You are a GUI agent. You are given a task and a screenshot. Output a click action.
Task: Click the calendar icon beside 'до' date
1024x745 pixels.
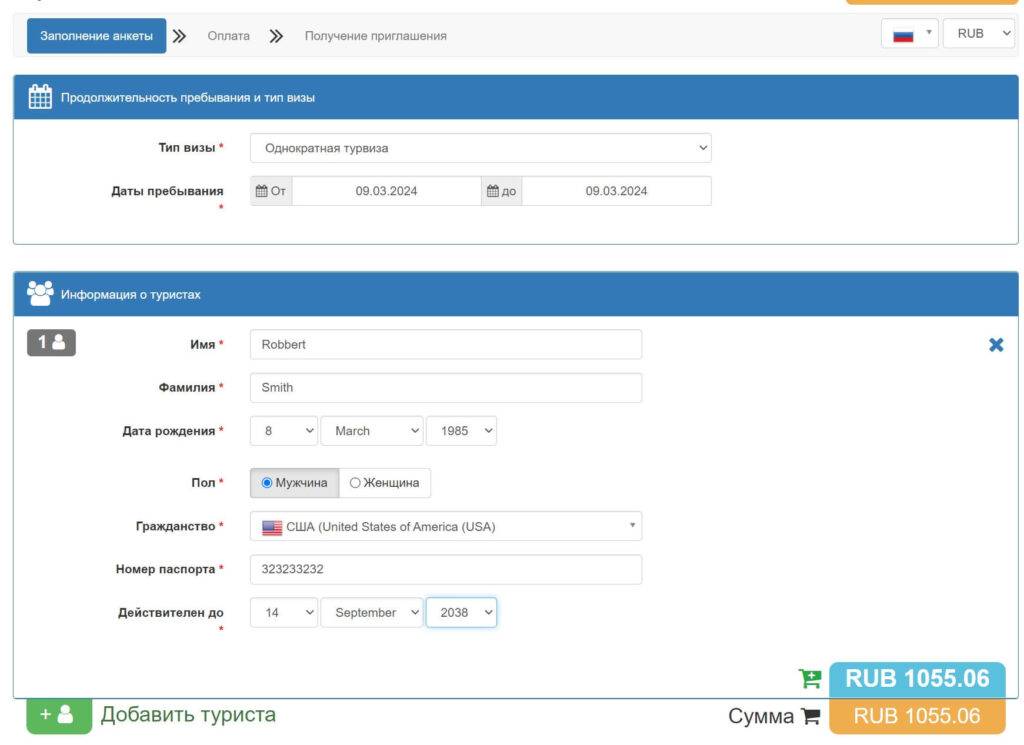492,191
